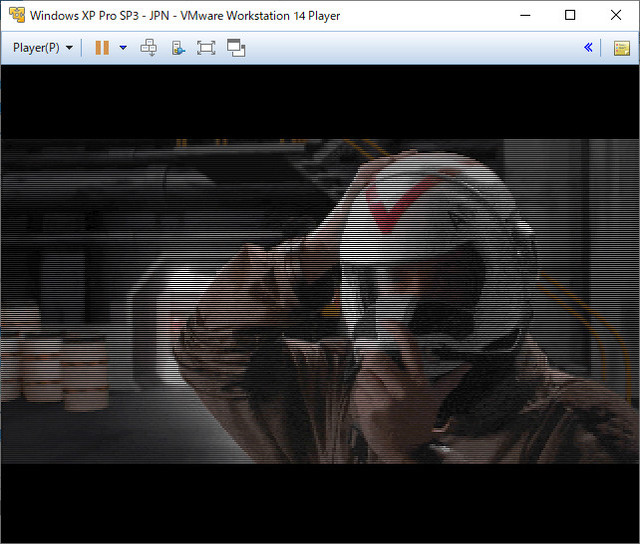Collapse toolbar with double chevron

588,47
